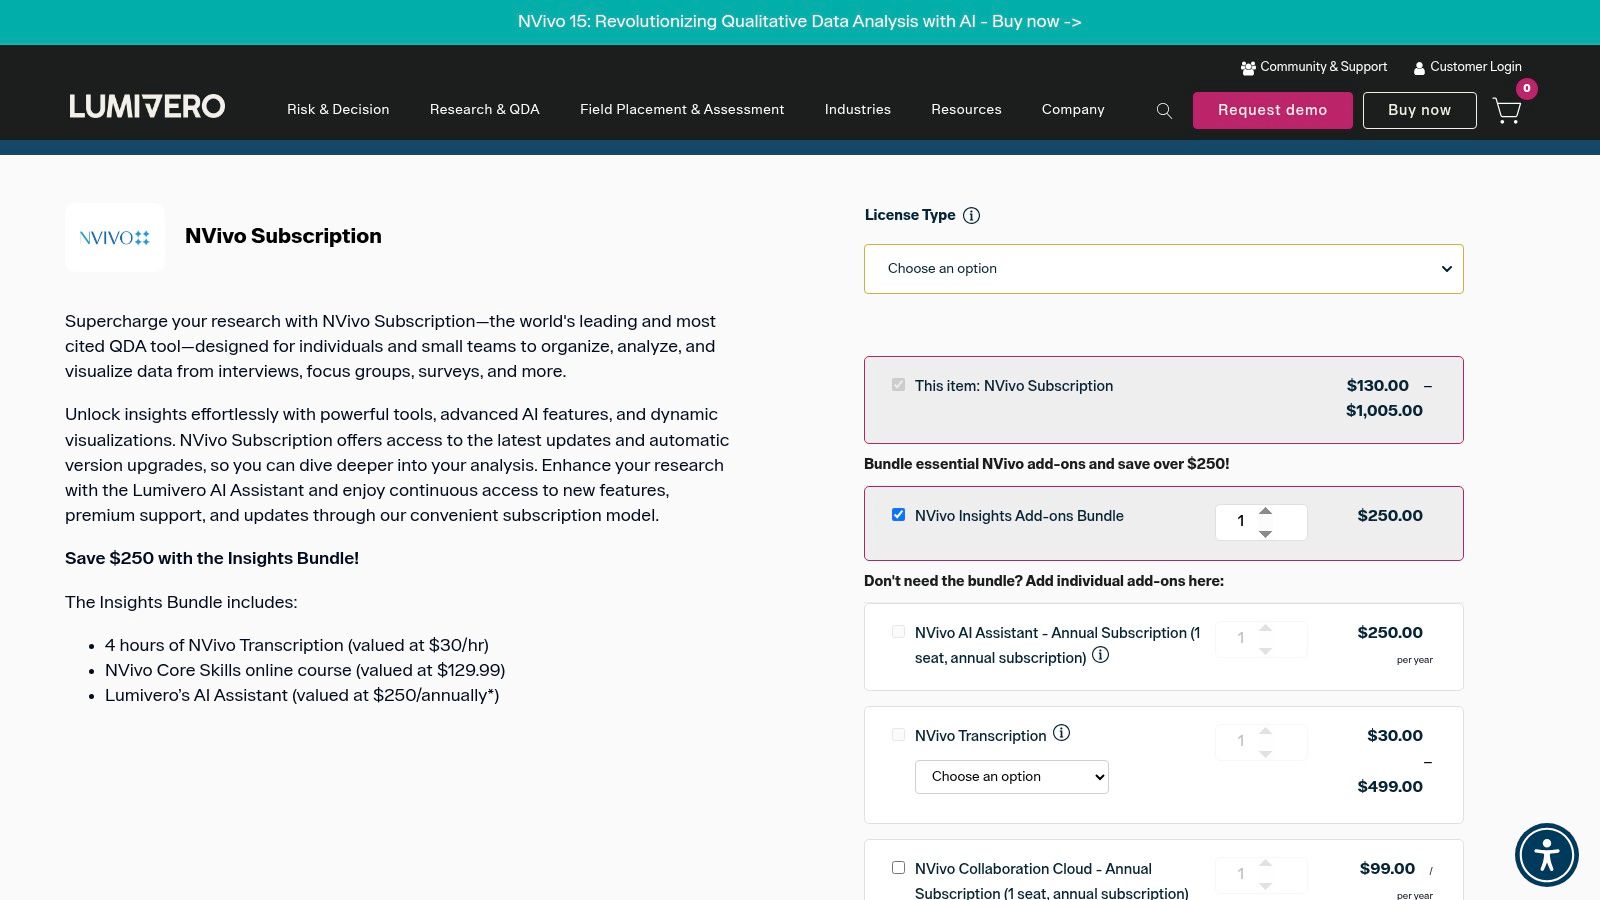Enable the NVivo AI Assistant add-on checkbox
This screenshot has width=1600, height=900.
[898, 631]
